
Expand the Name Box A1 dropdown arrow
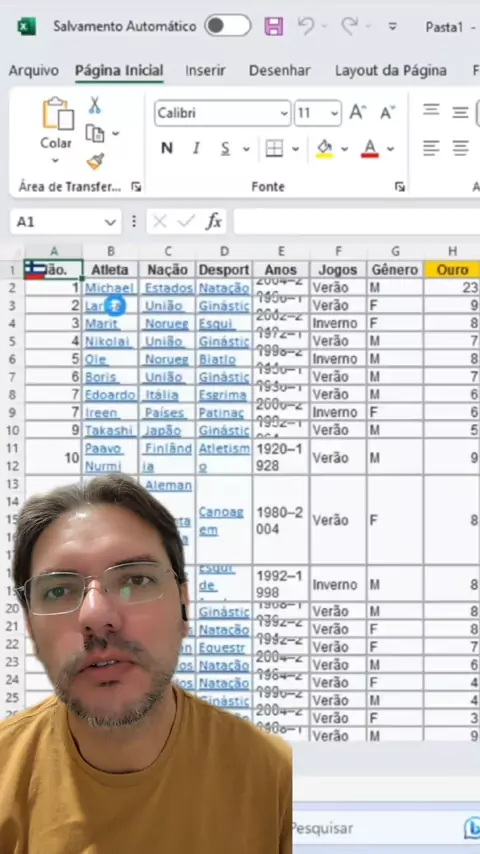coord(110,222)
